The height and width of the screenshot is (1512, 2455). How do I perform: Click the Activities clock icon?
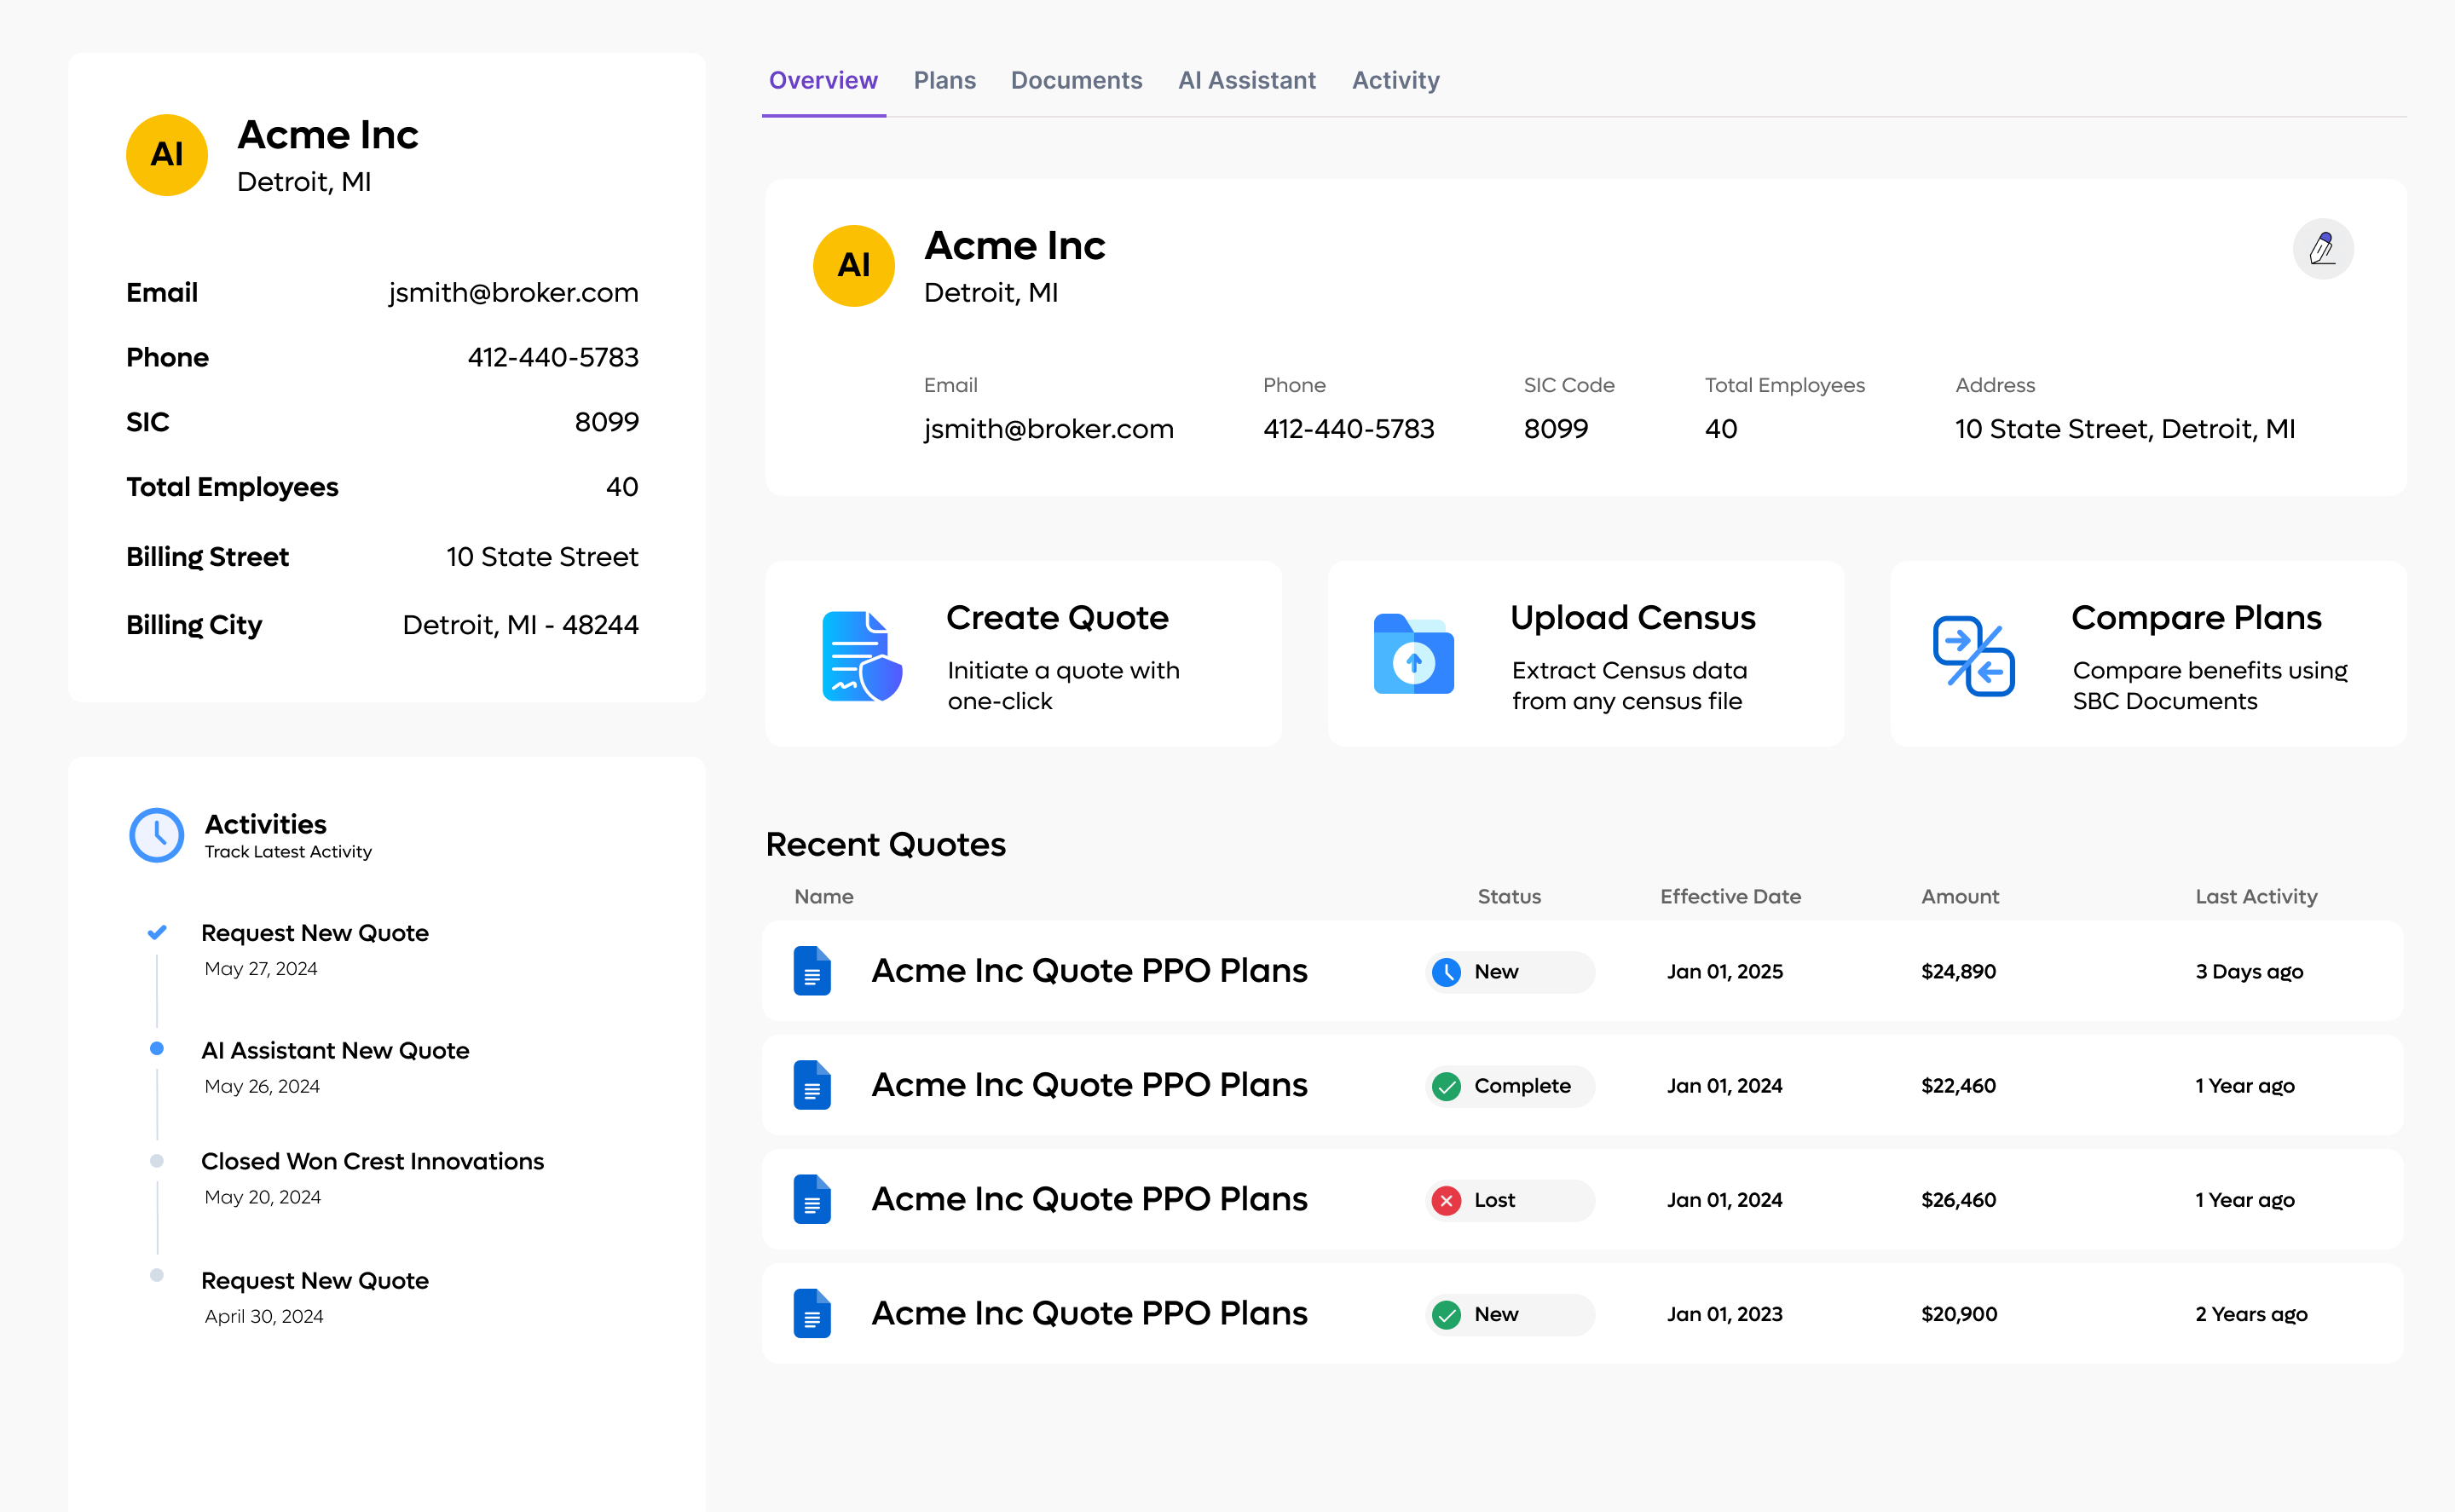157,835
